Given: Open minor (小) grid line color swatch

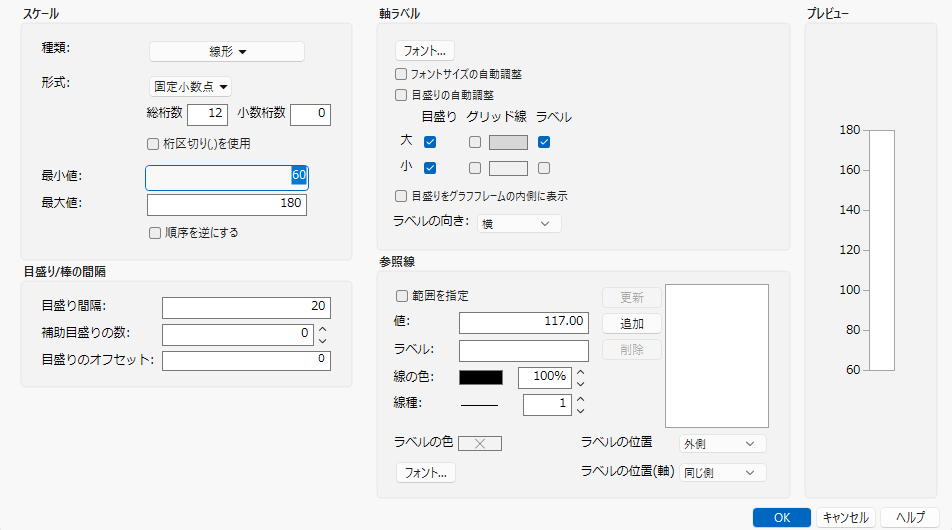Looking at the screenshot, I should [x=508, y=168].
